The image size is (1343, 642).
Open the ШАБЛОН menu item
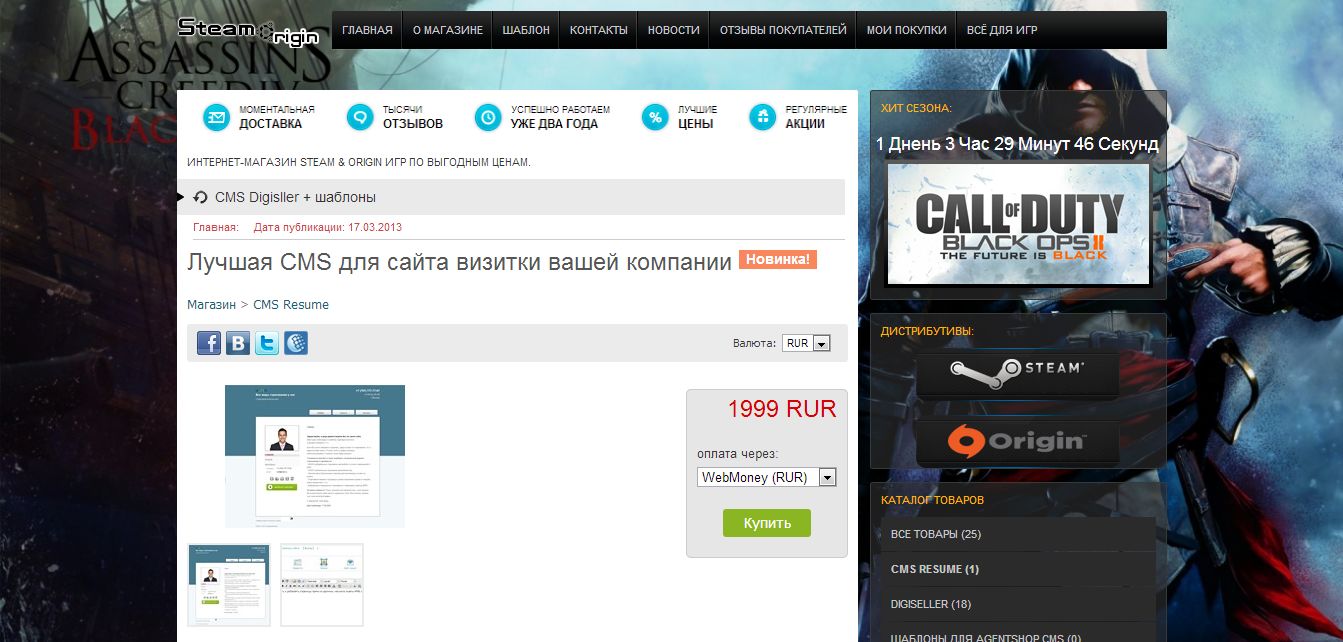click(x=526, y=30)
